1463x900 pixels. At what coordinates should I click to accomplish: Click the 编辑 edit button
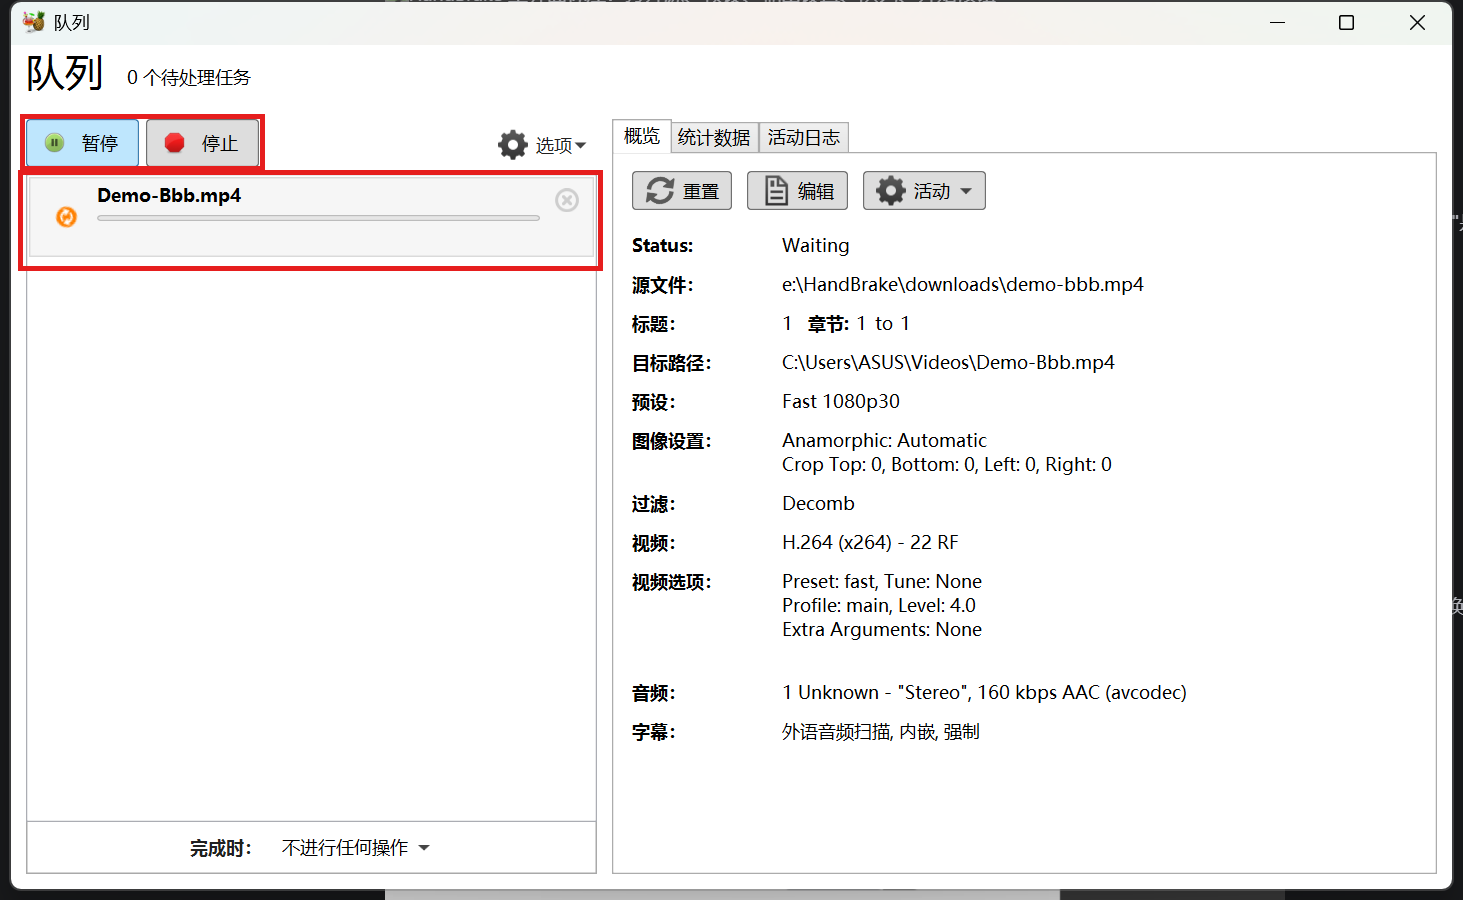tap(797, 191)
